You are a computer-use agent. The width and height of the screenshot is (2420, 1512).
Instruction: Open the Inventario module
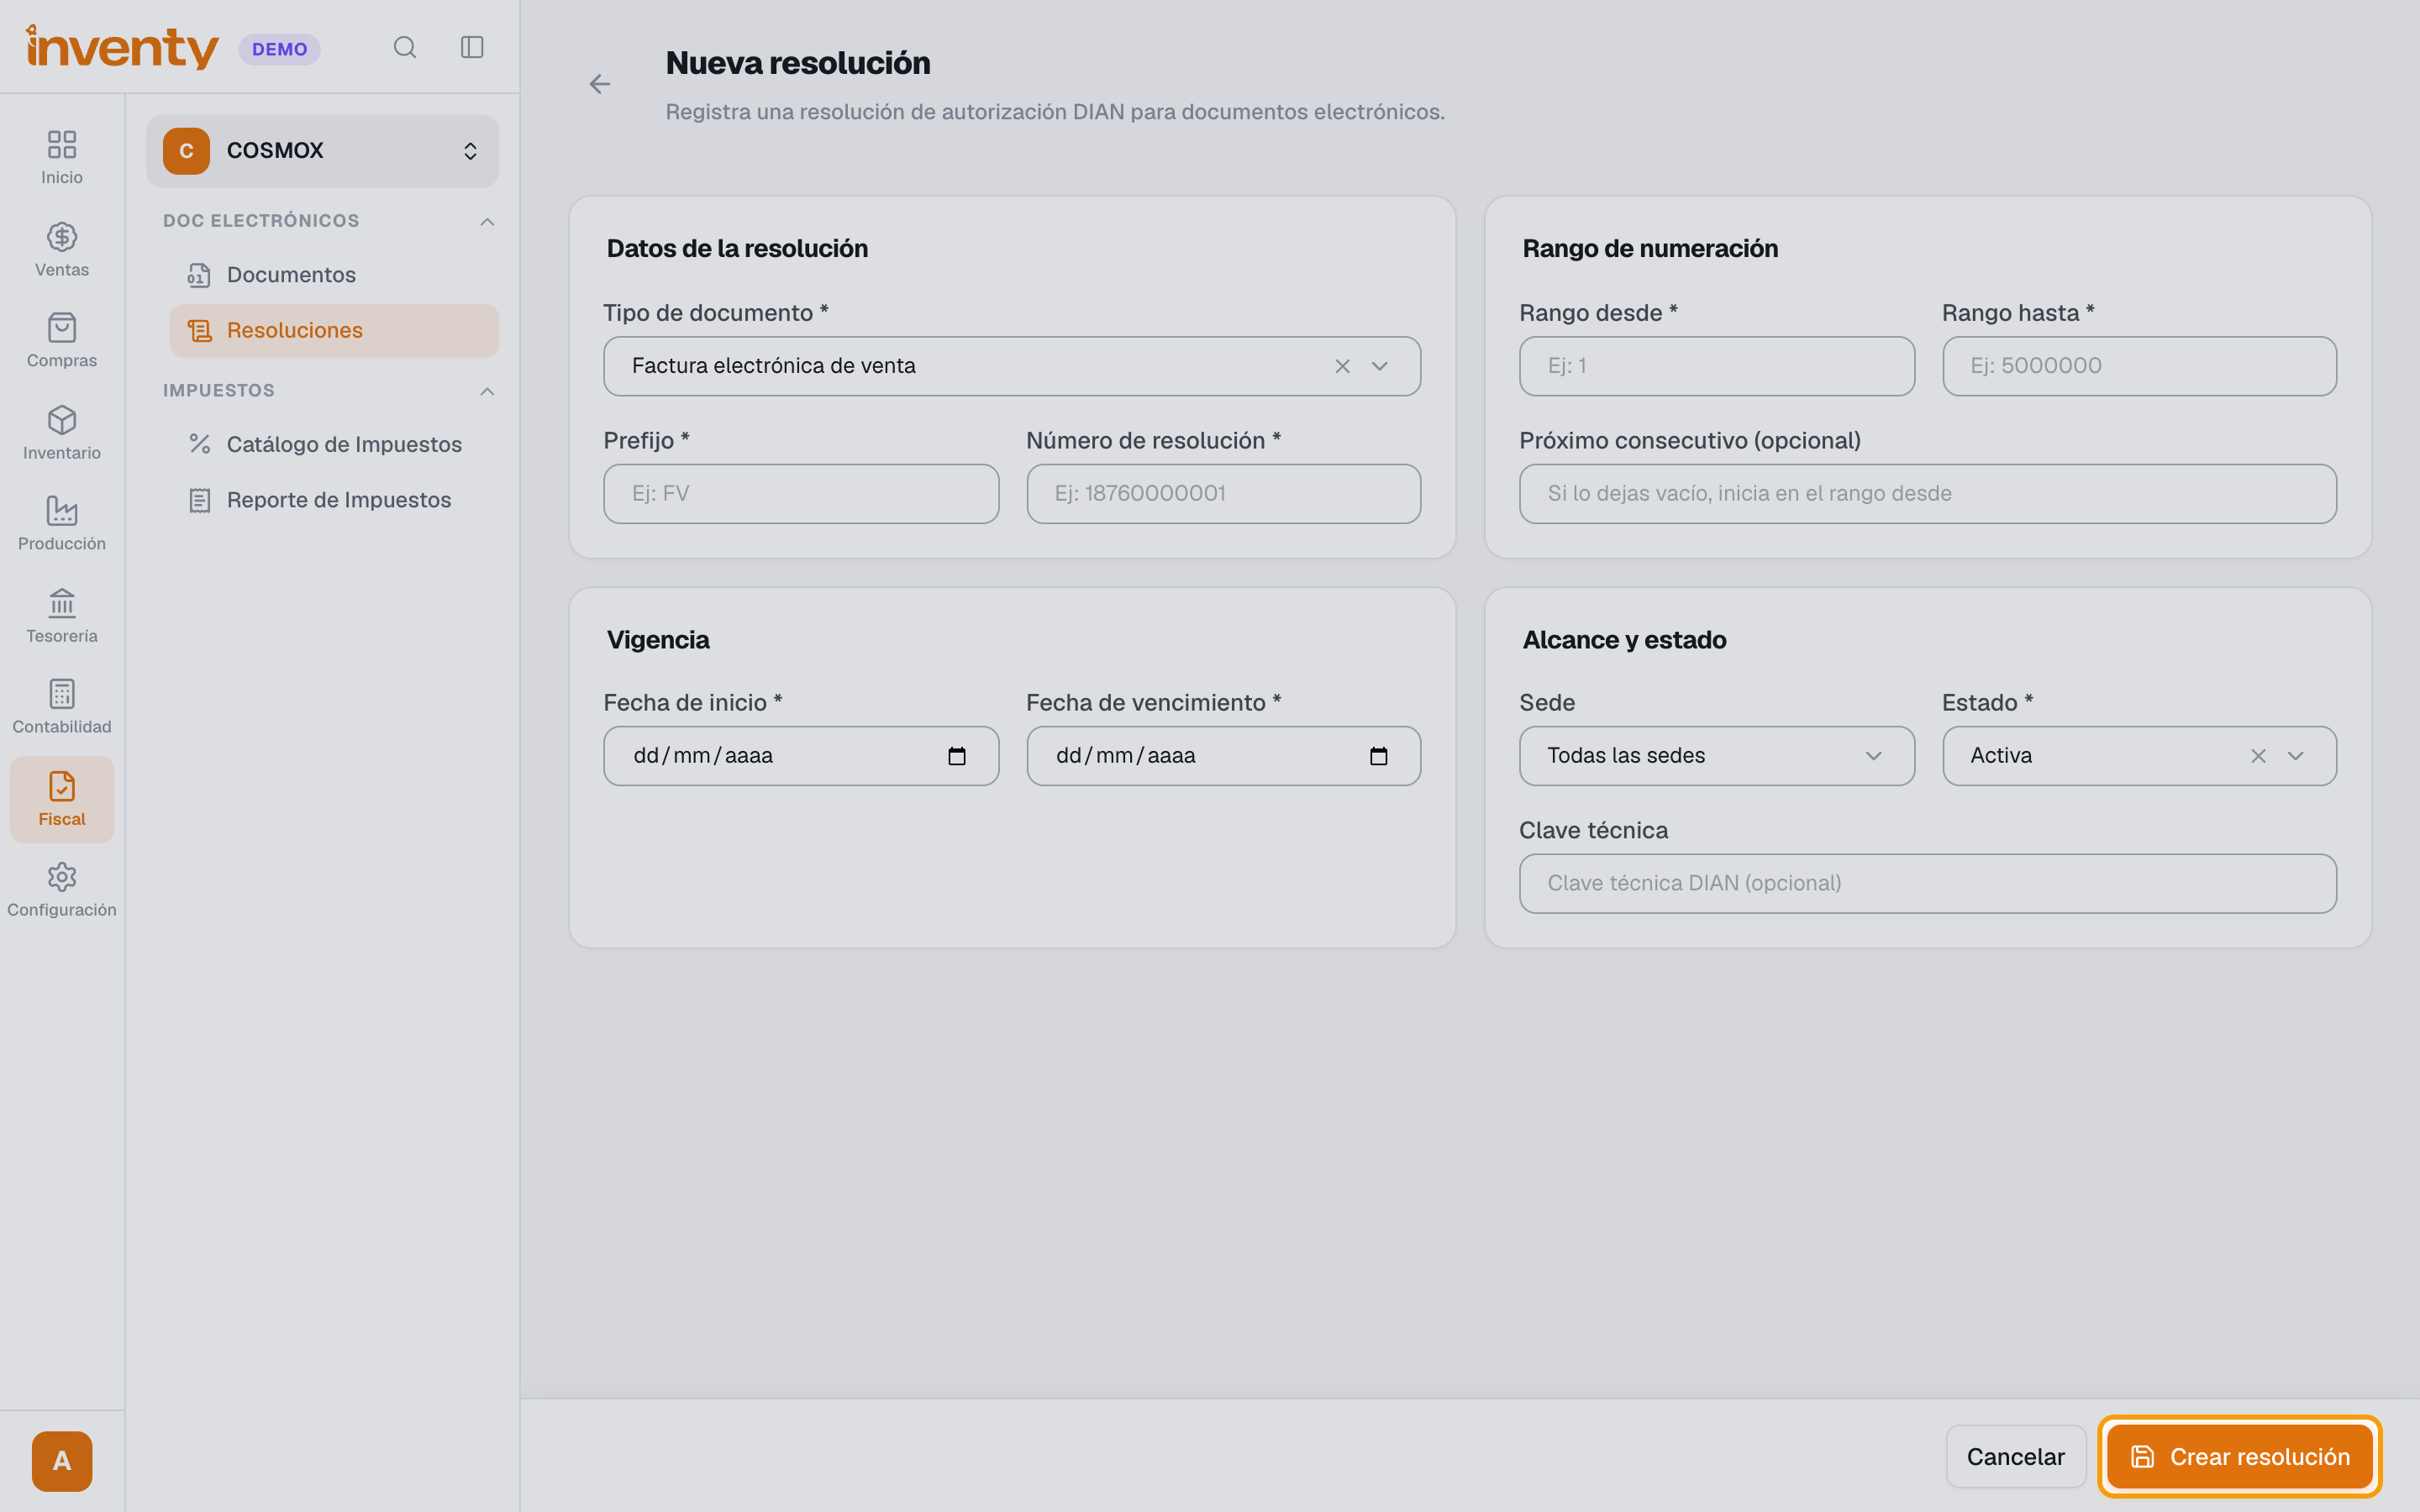click(62, 433)
